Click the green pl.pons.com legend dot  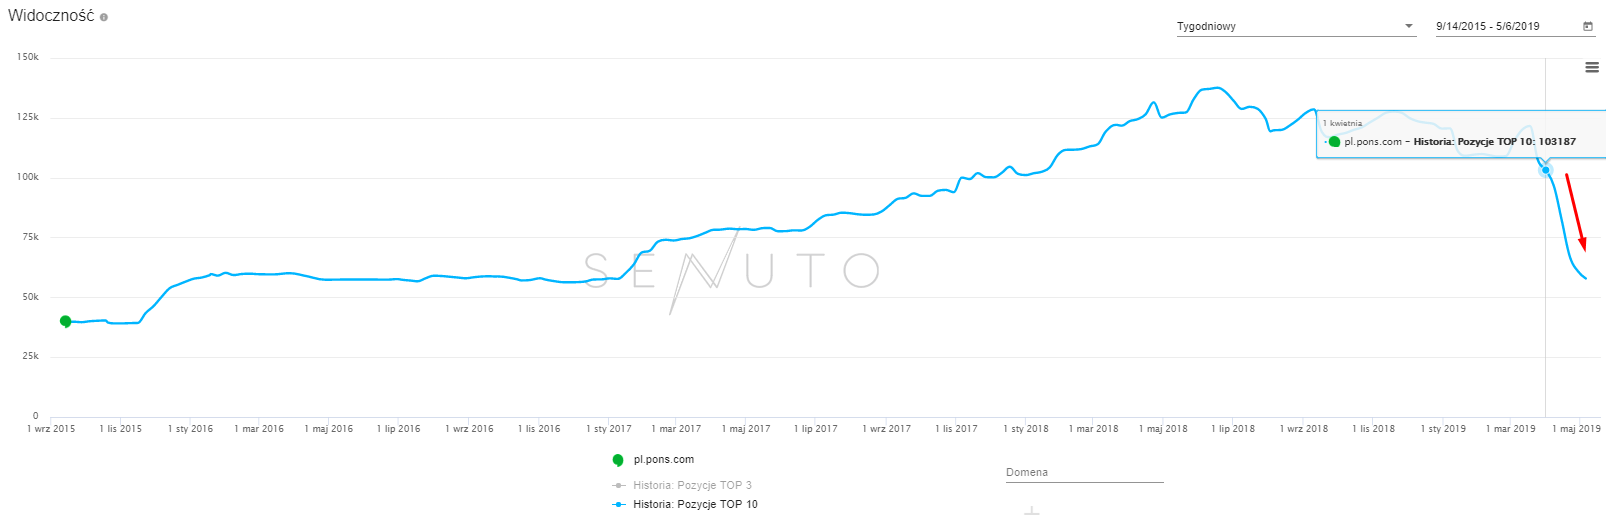(618, 460)
